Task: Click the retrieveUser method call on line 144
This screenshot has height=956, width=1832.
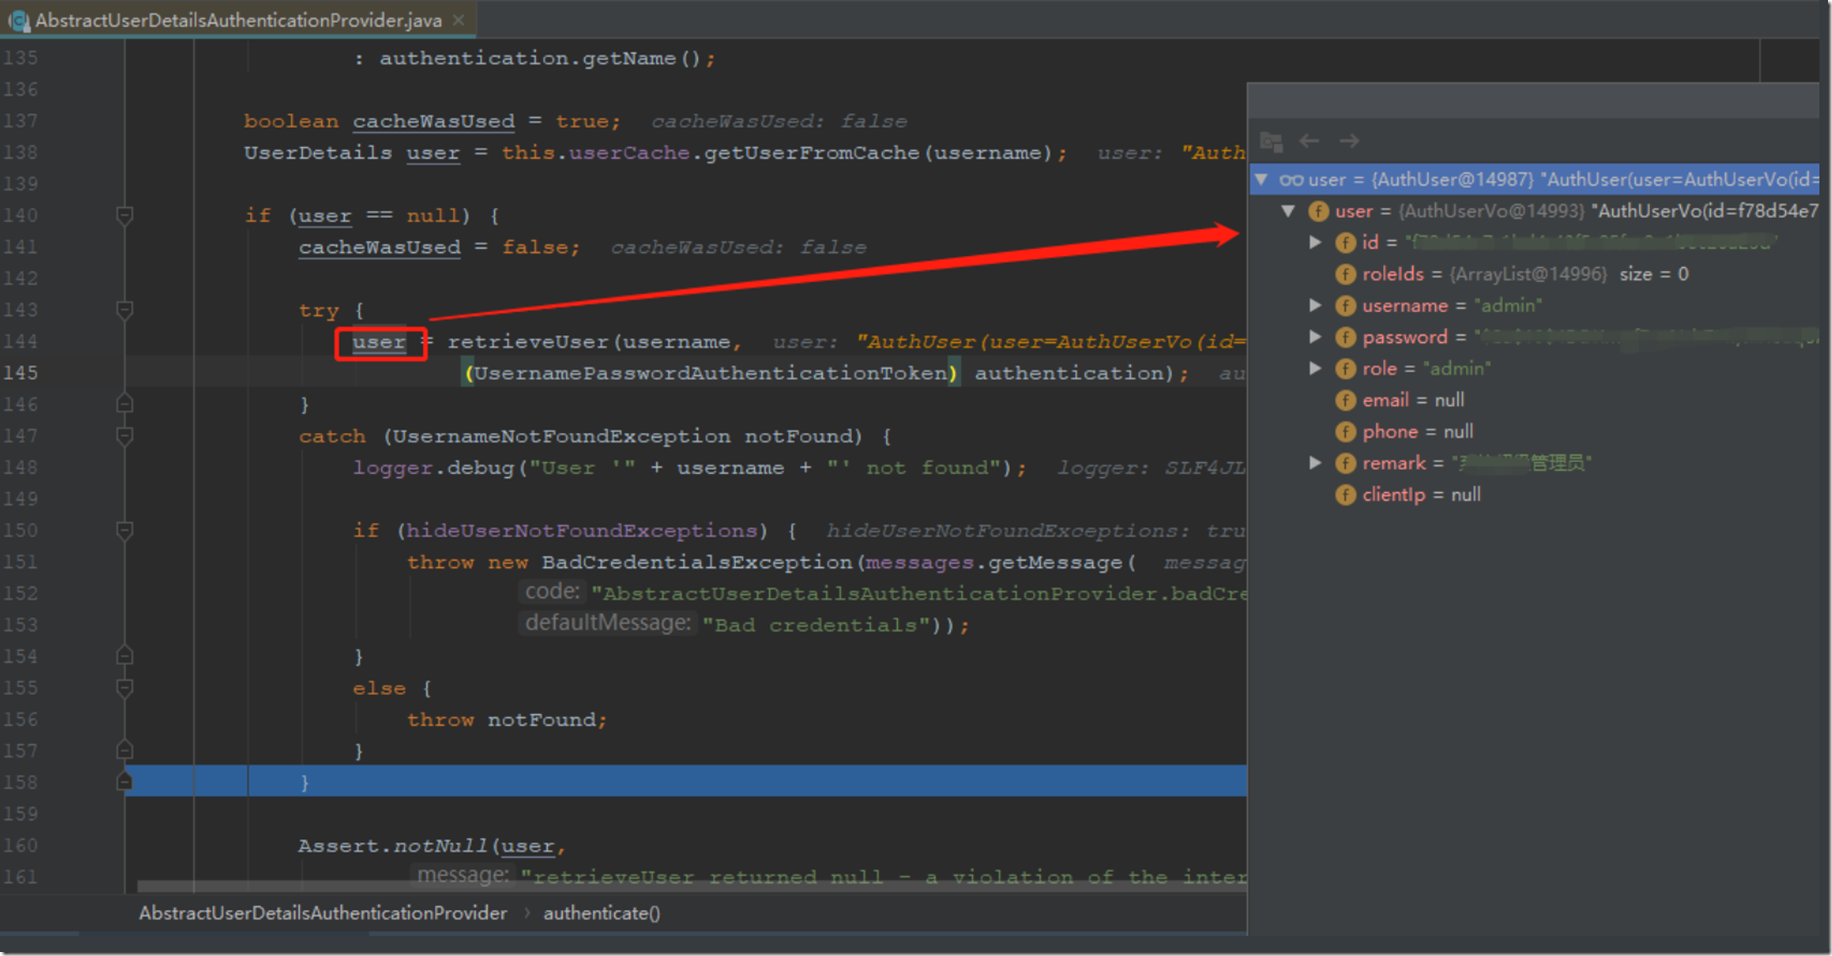Action: (528, 342)
